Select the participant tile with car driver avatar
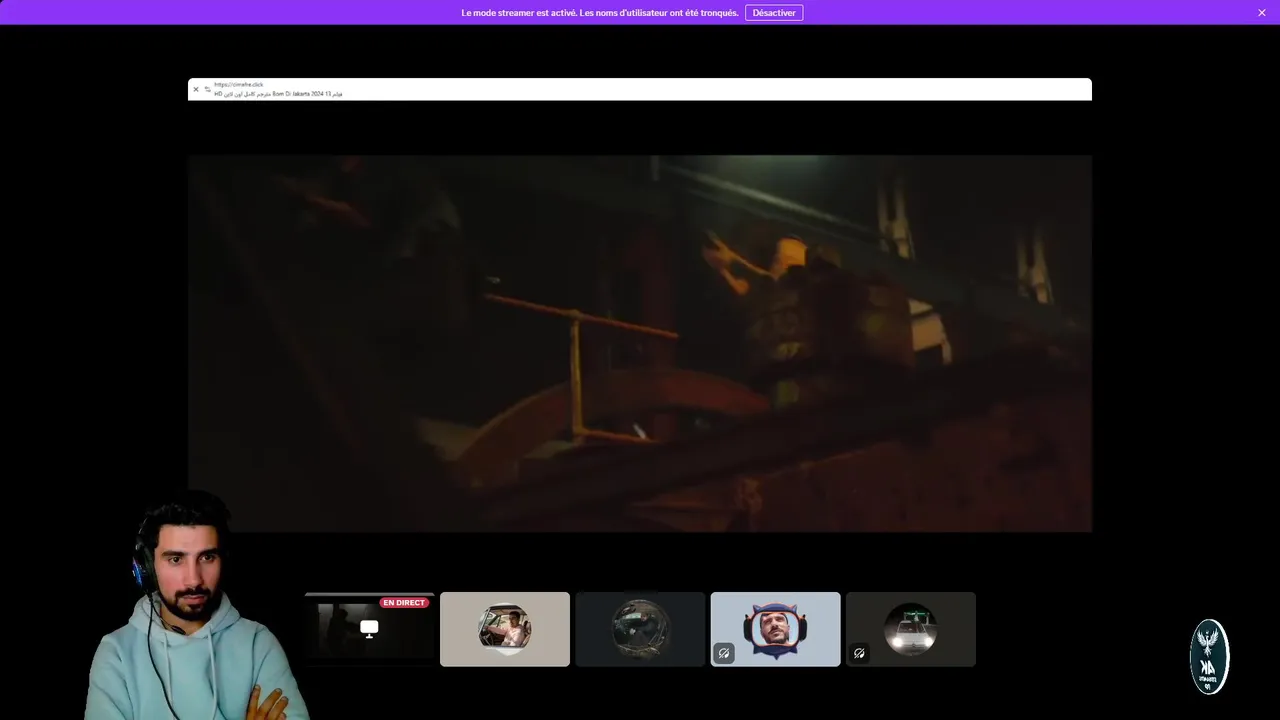 pyautogui.click(x=505, y=629)
